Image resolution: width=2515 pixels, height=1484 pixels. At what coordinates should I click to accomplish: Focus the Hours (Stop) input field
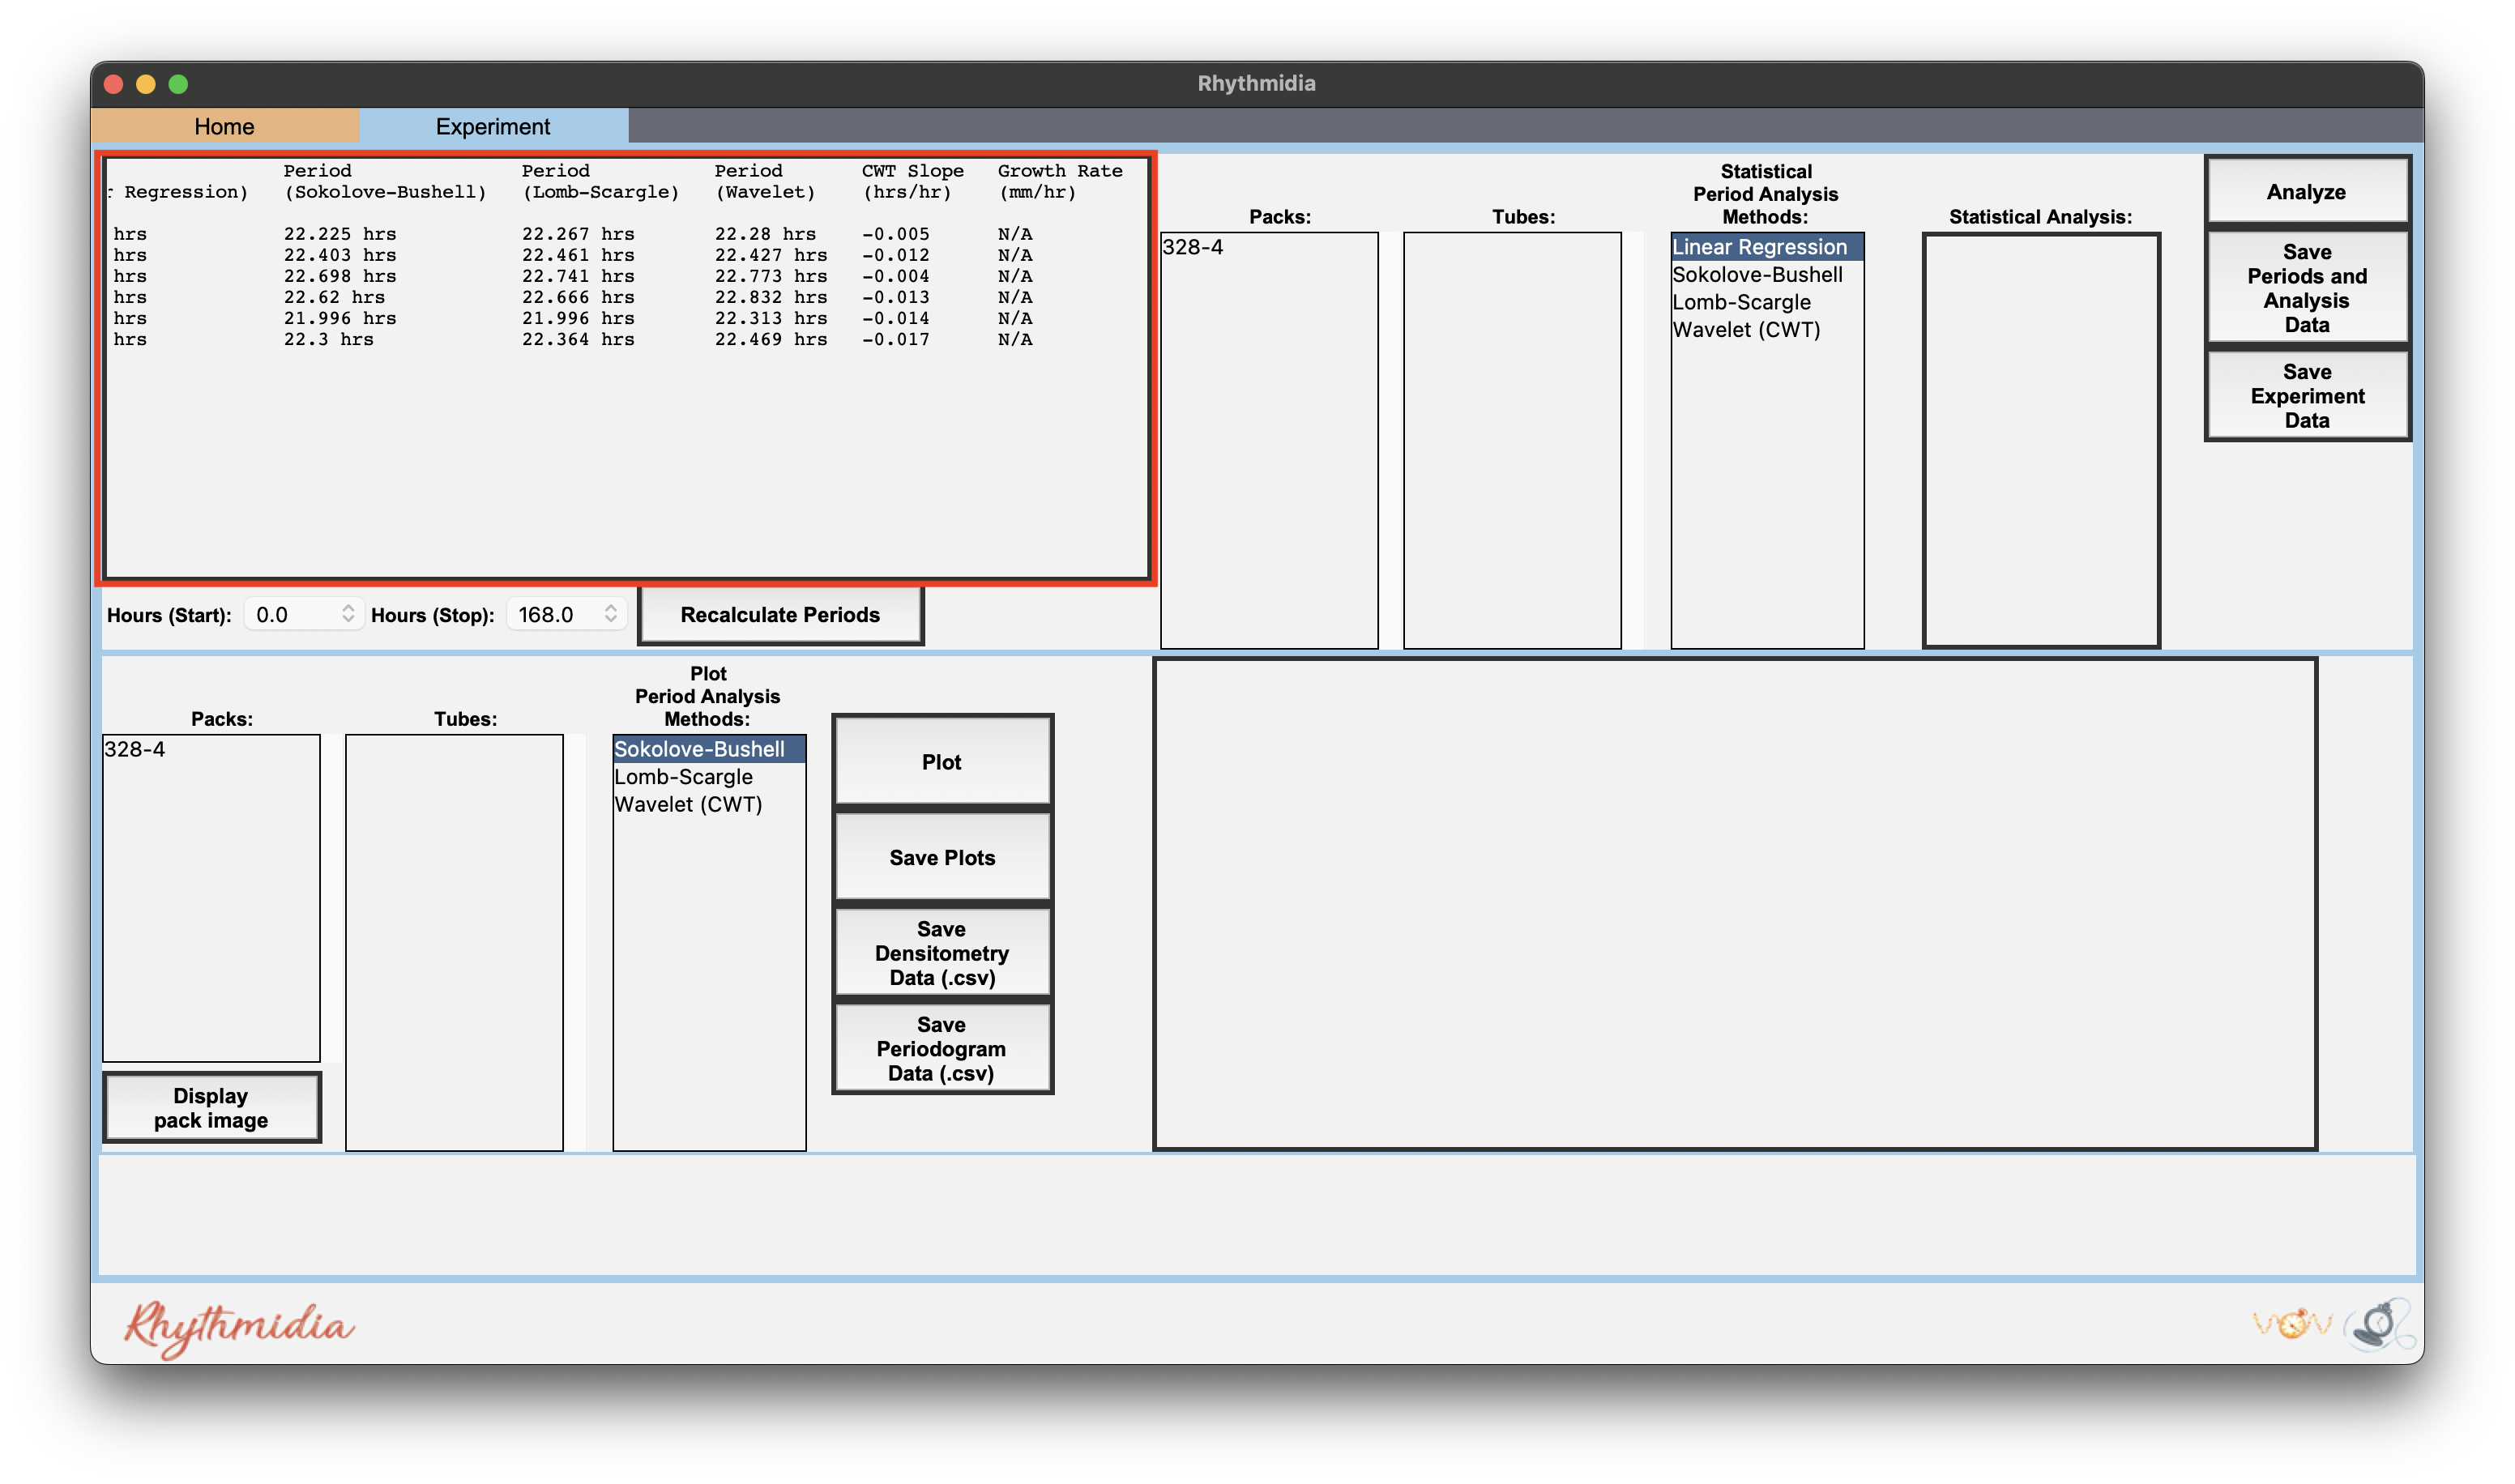555,614
